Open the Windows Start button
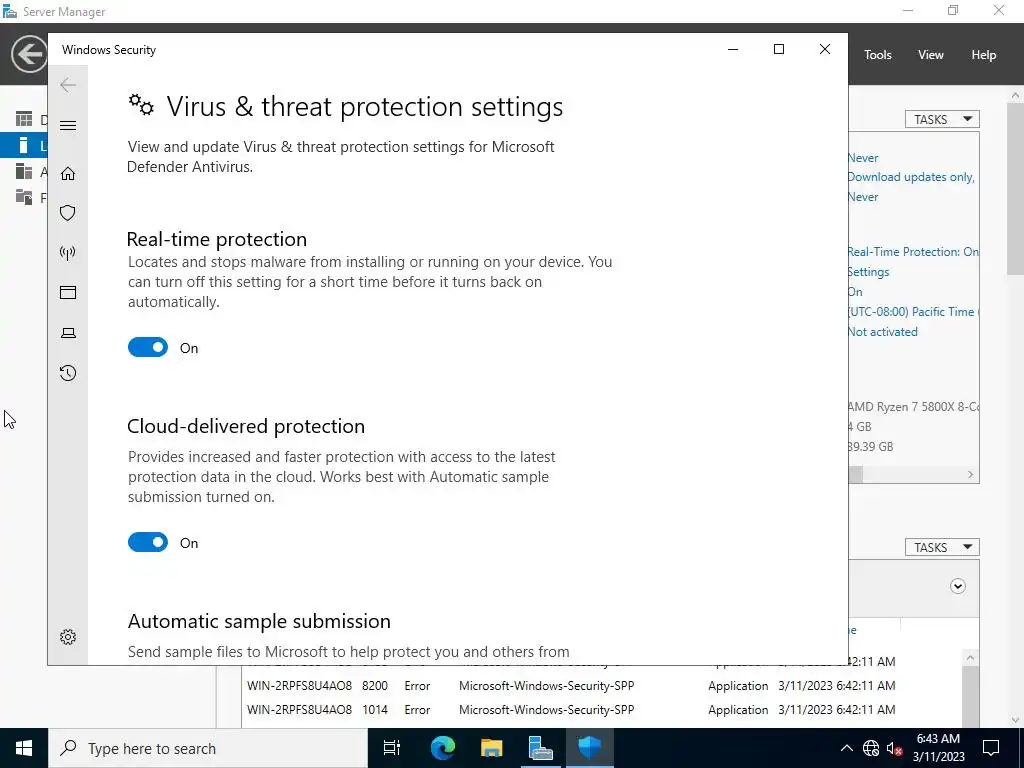This screenshot has width=1024, height=768. (24, 748)
